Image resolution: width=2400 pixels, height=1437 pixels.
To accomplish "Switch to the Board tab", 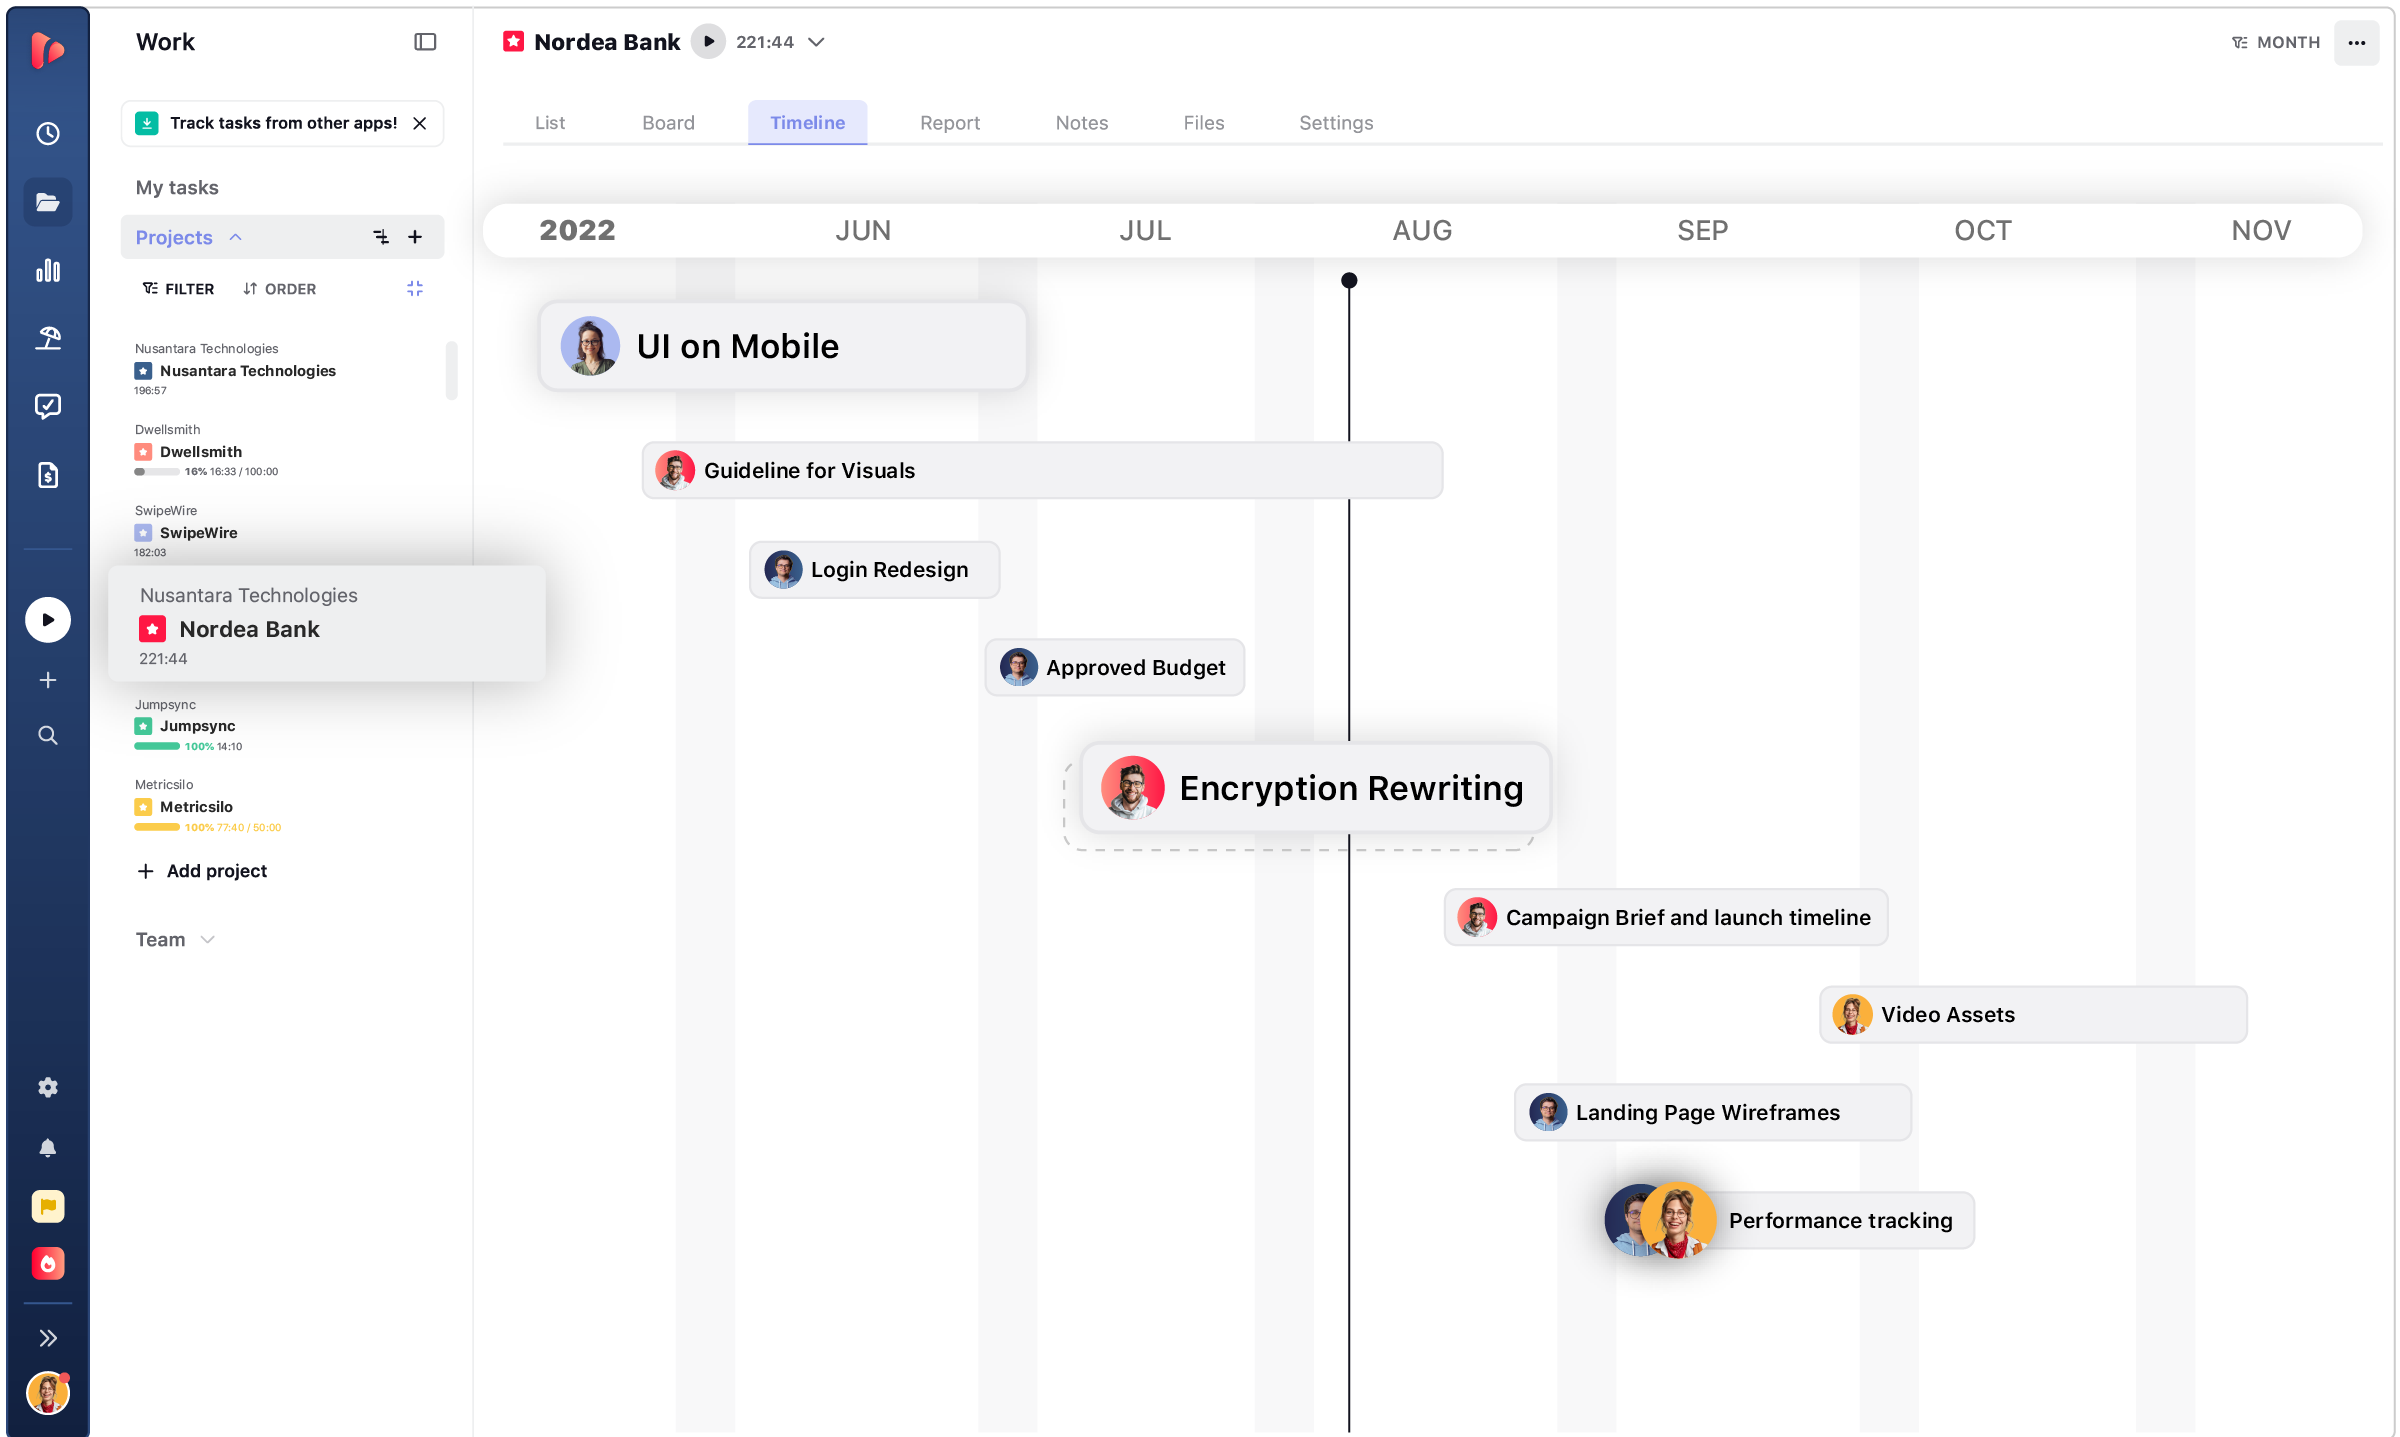I will pos(668,122).
